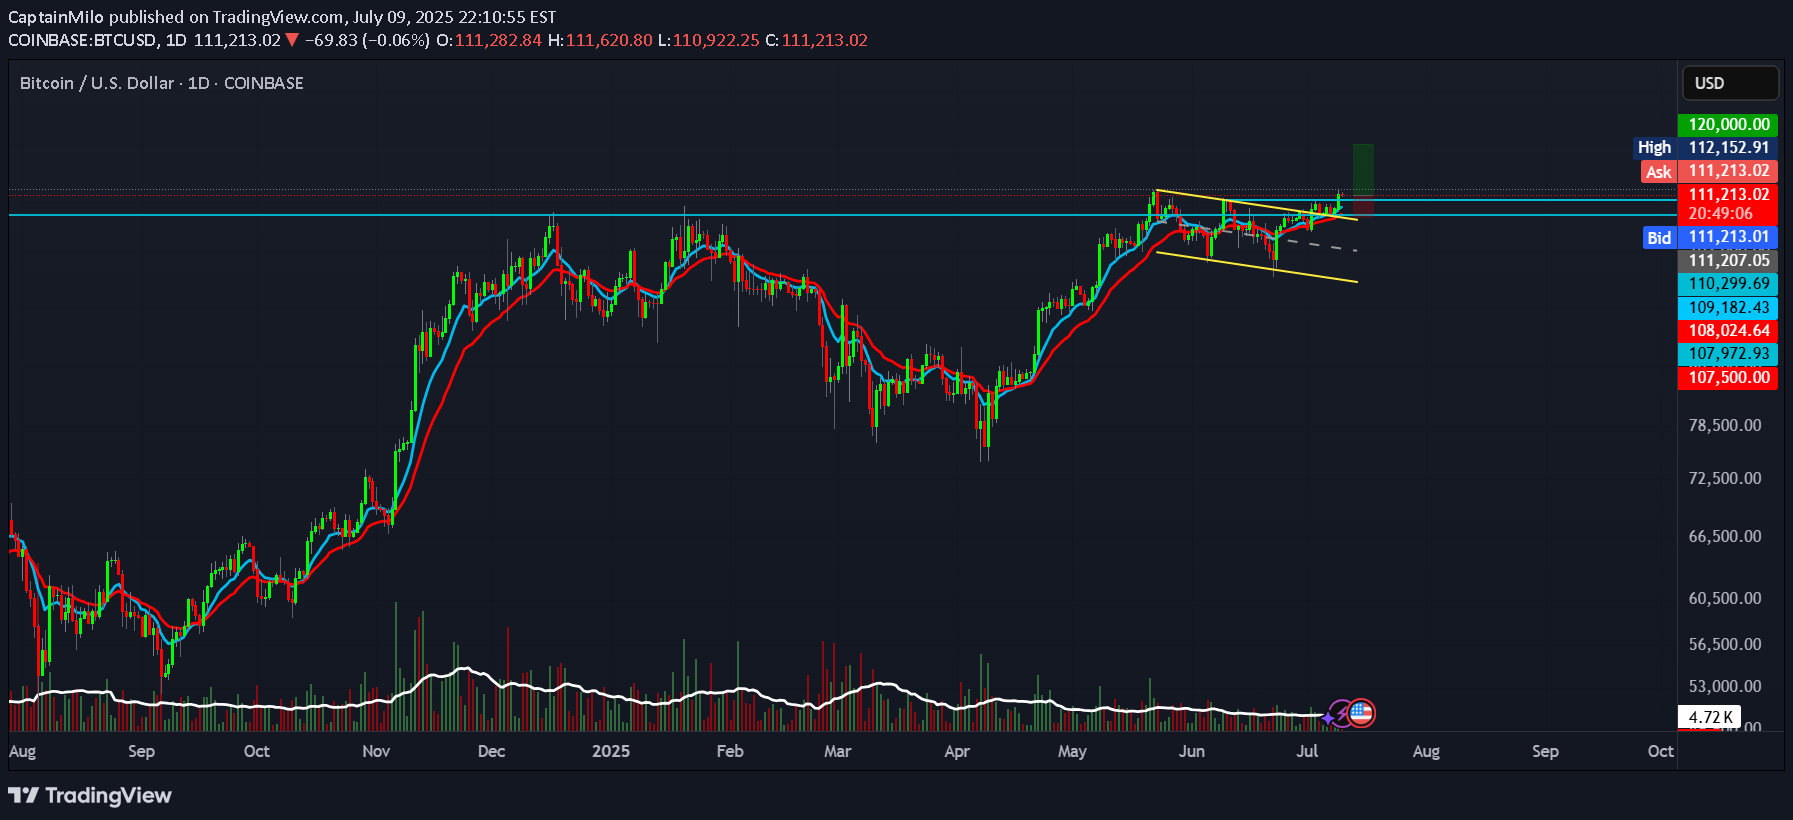Screen dimensions: 1793x820
Task: Click the Dec label on time axis
Action: 491,751
